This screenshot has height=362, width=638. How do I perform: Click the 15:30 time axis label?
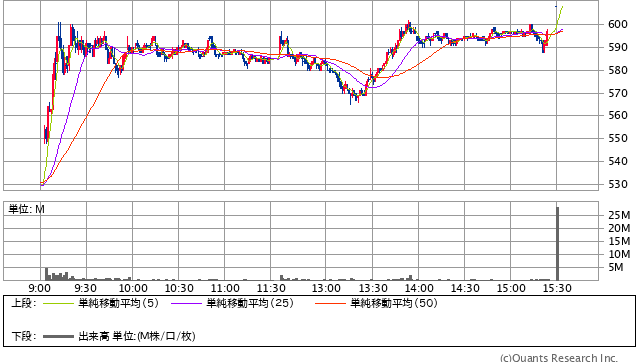(x=557, y=288)
